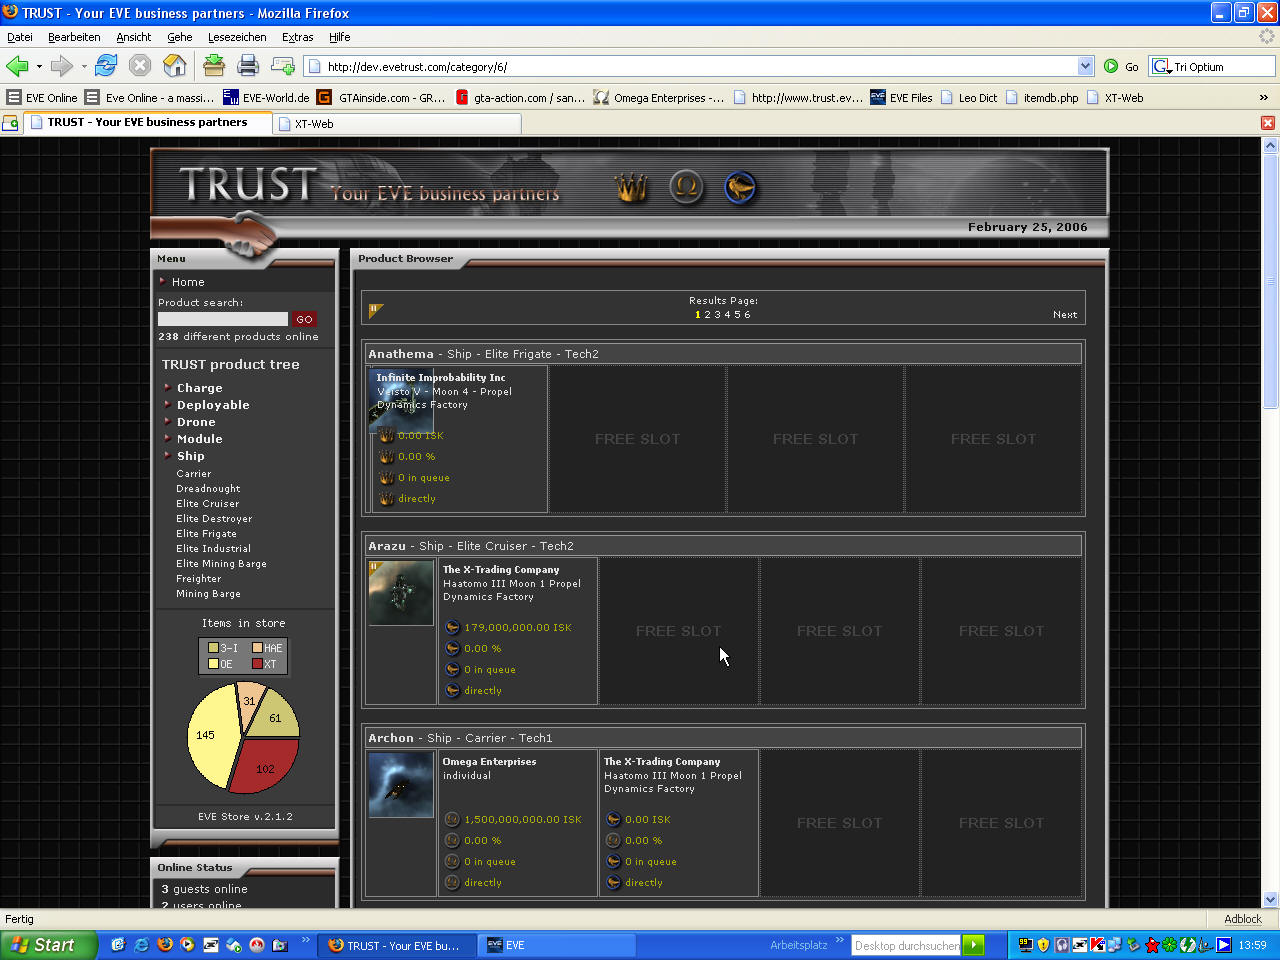
Task: Click the Windows Start button
Action: coord(48,945)
